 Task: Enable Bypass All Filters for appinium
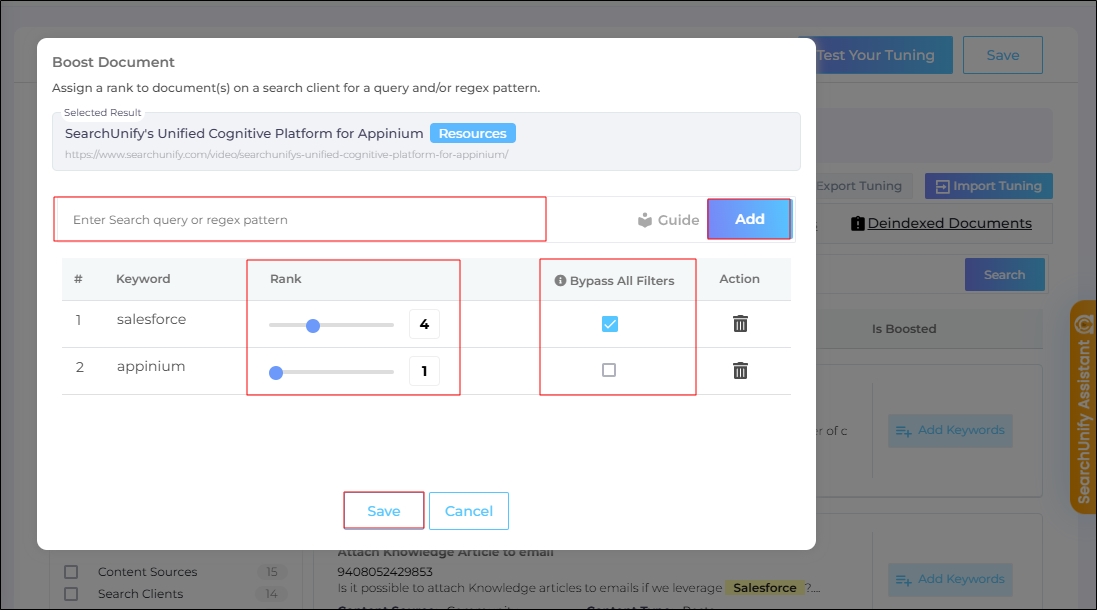click(x=609, y=370)
